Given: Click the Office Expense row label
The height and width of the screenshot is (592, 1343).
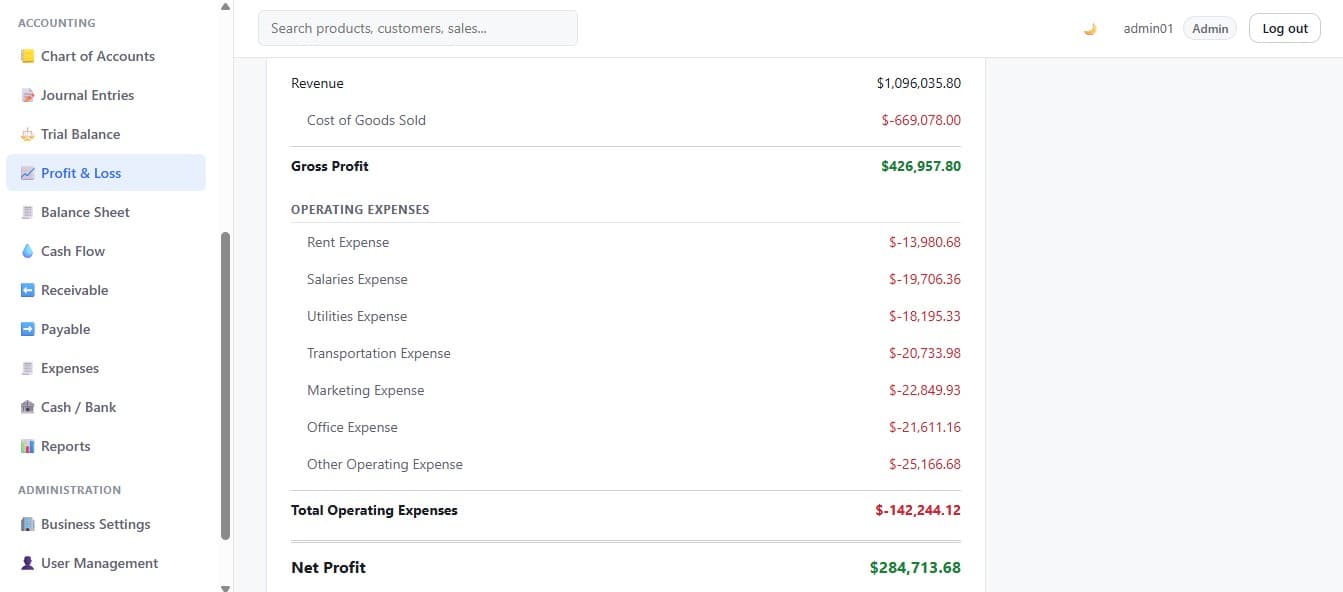Looking at the screenshot, I should [x=352, y=427].
